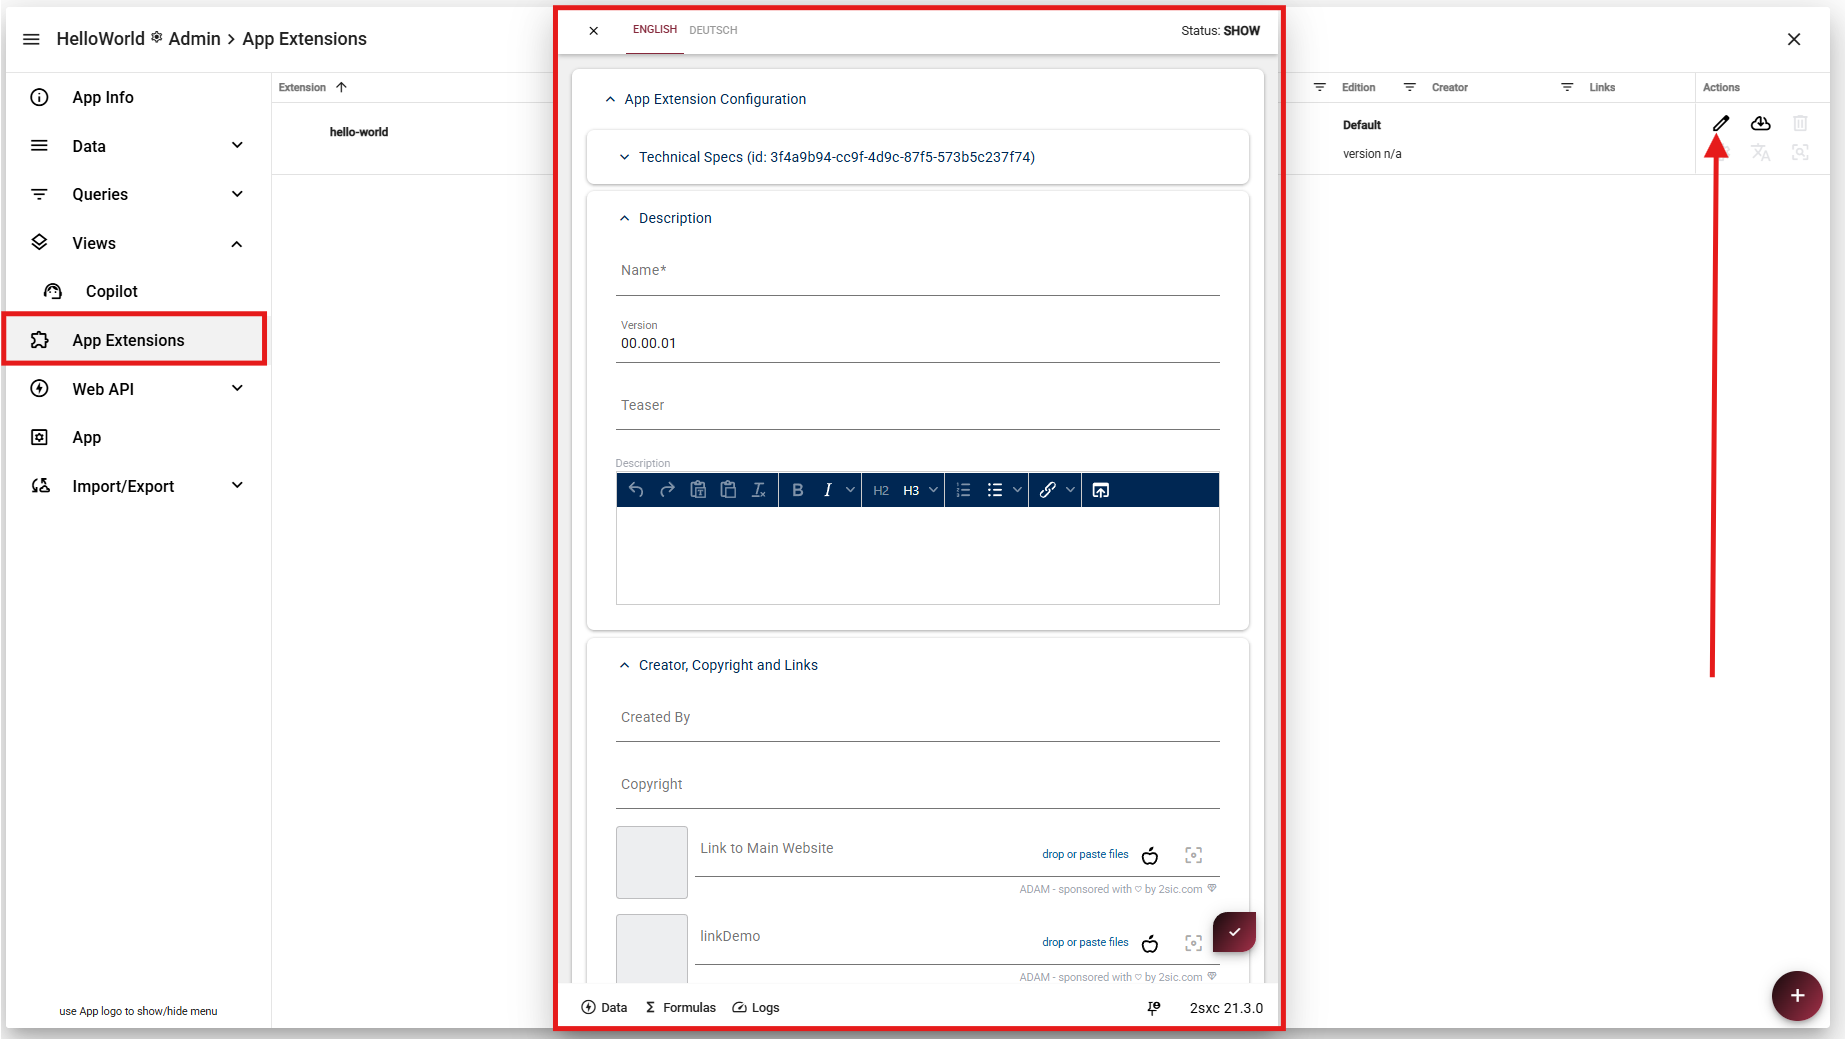
Task: Switch to the Deutsch language tab
Action: 713,30
